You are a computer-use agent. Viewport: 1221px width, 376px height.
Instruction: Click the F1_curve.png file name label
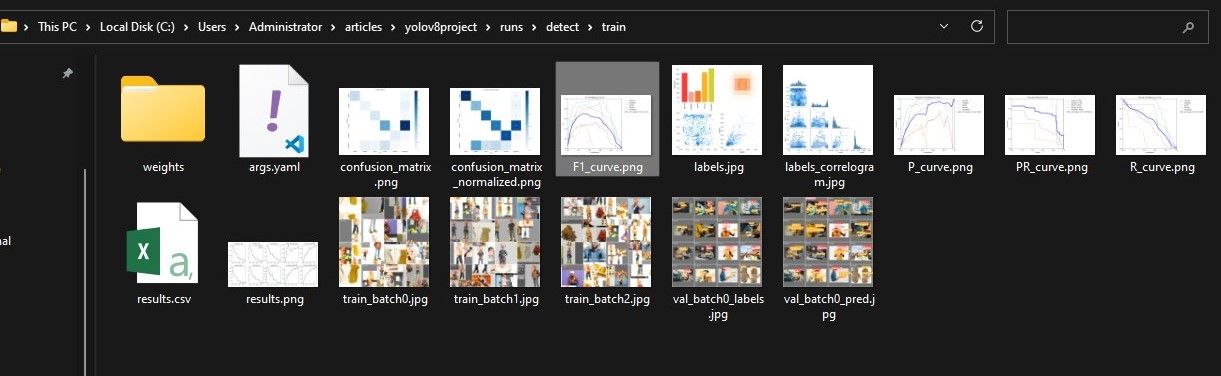coord(607,167)
